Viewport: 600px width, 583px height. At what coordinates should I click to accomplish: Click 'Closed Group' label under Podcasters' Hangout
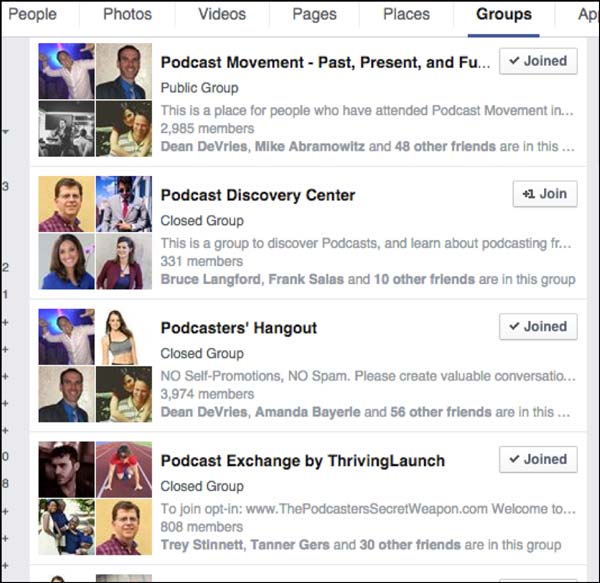pos(202,353)
